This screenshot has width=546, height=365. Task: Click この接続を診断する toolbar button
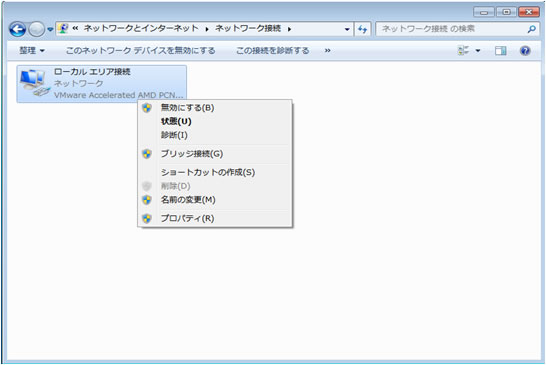(273, 51)
